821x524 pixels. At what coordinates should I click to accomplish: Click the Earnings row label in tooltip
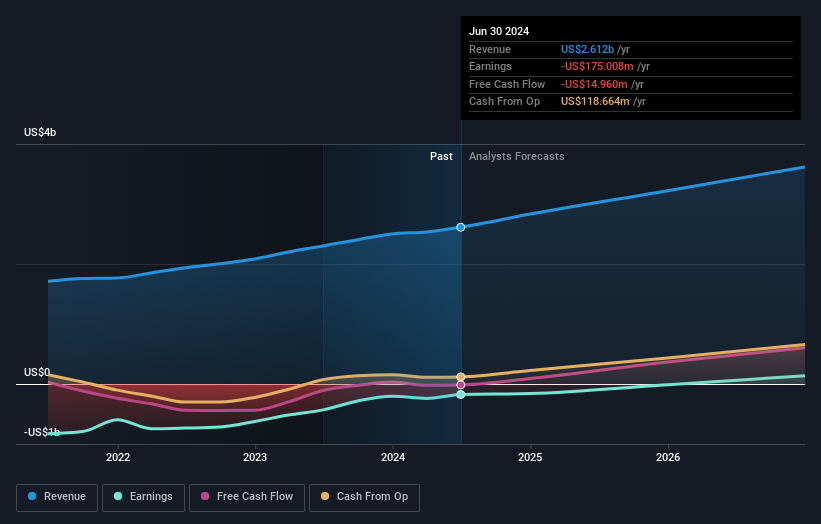(x=490, y=66)
